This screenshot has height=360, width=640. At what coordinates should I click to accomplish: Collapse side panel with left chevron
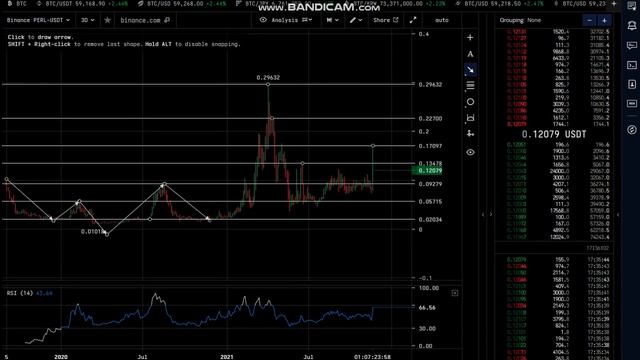[x=483, y=214]
